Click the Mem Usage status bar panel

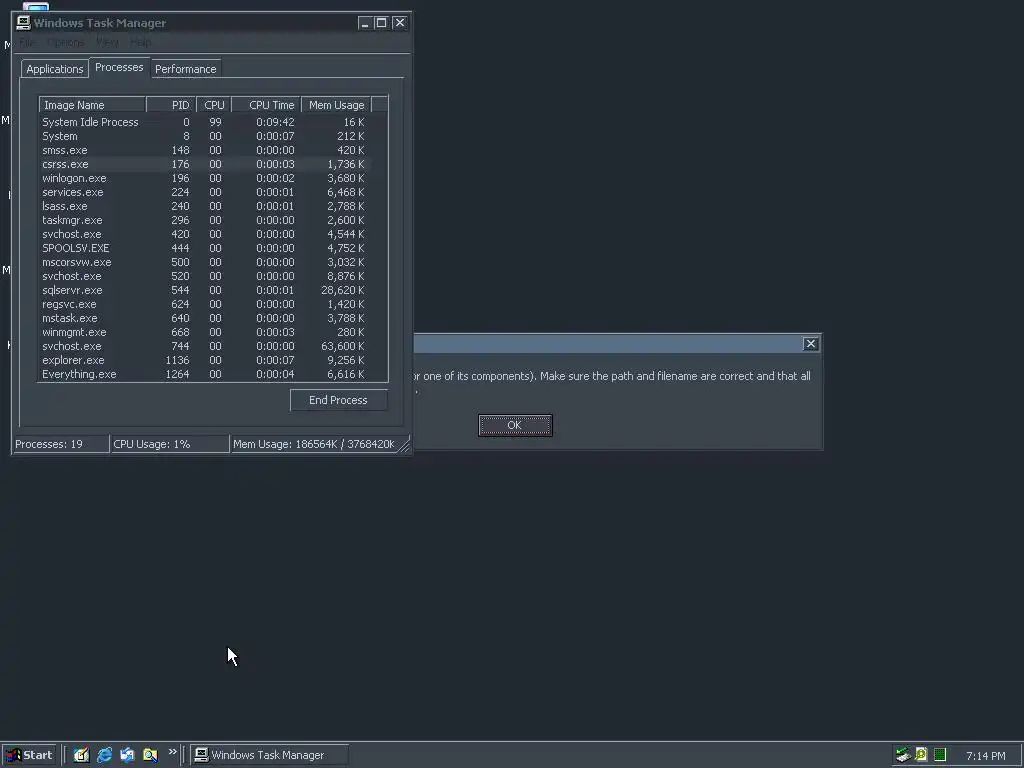pos(314,444)
